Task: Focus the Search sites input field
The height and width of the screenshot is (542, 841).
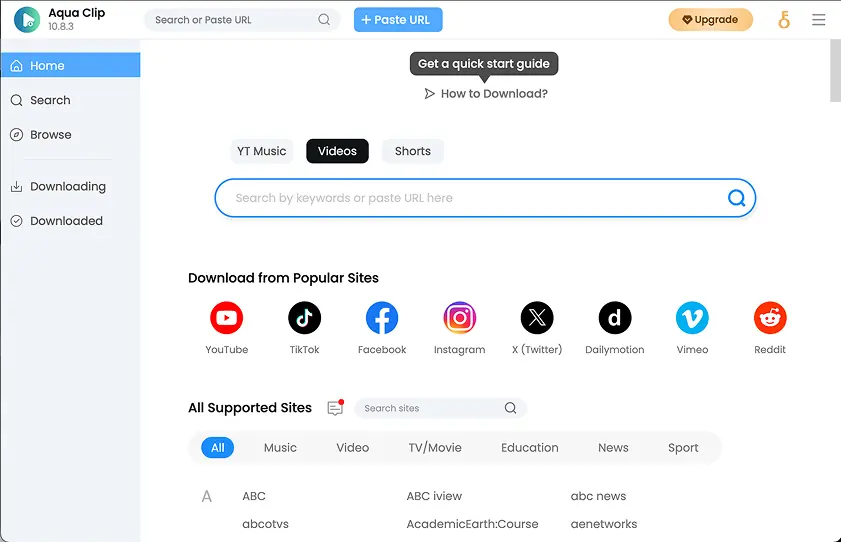Action: tap(440, 408)
